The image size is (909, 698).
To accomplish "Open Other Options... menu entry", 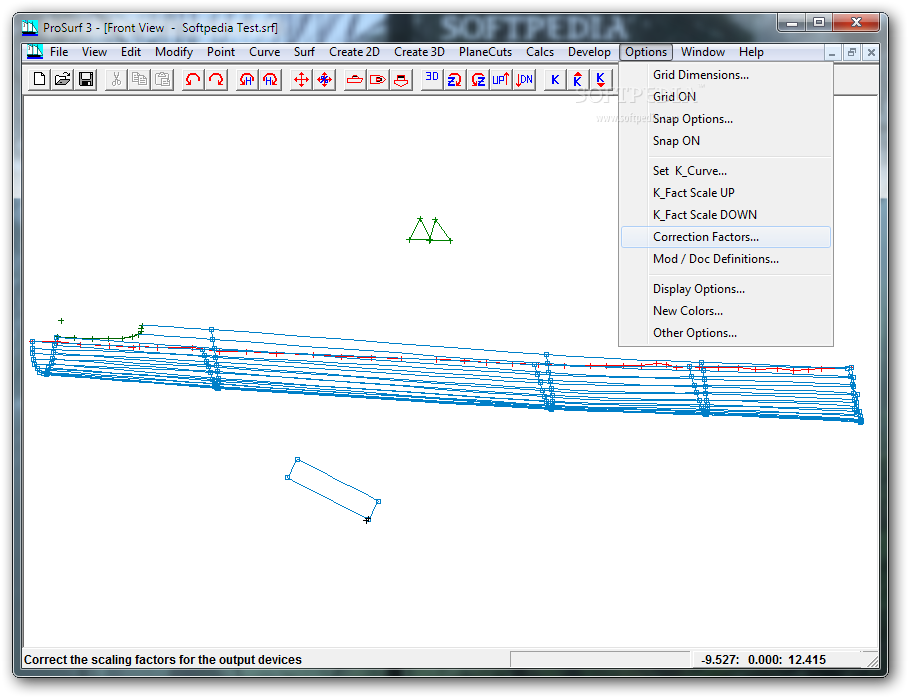I will click(726, 333).
